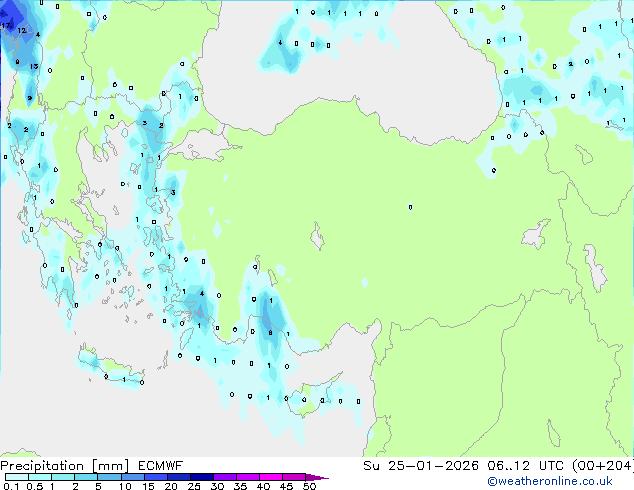634x490 pixels.
Task: Click the 35–40 mm violet legend box
Action: click(248, 477)
